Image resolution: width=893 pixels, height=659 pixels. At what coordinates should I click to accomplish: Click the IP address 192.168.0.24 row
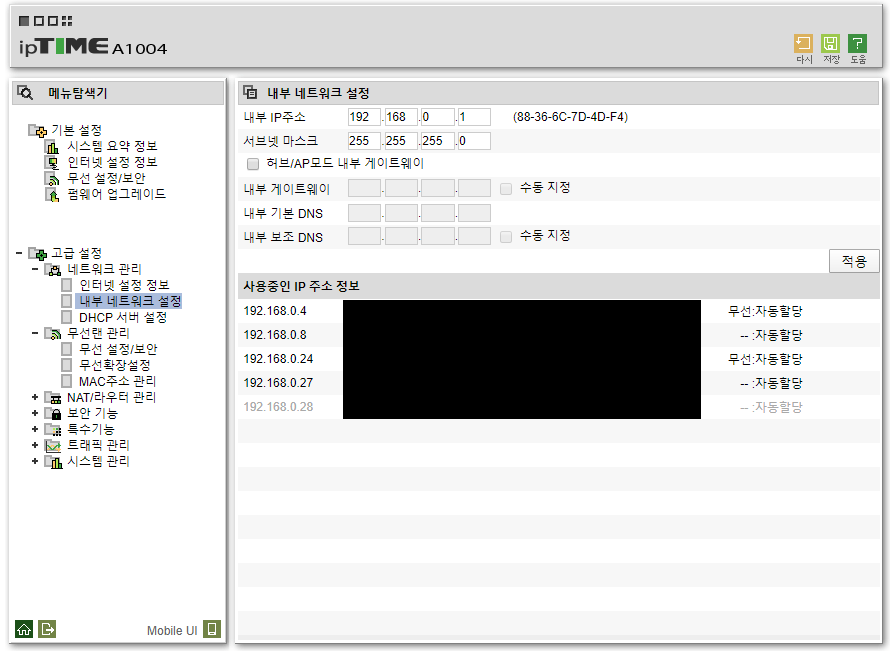(559, 359)
